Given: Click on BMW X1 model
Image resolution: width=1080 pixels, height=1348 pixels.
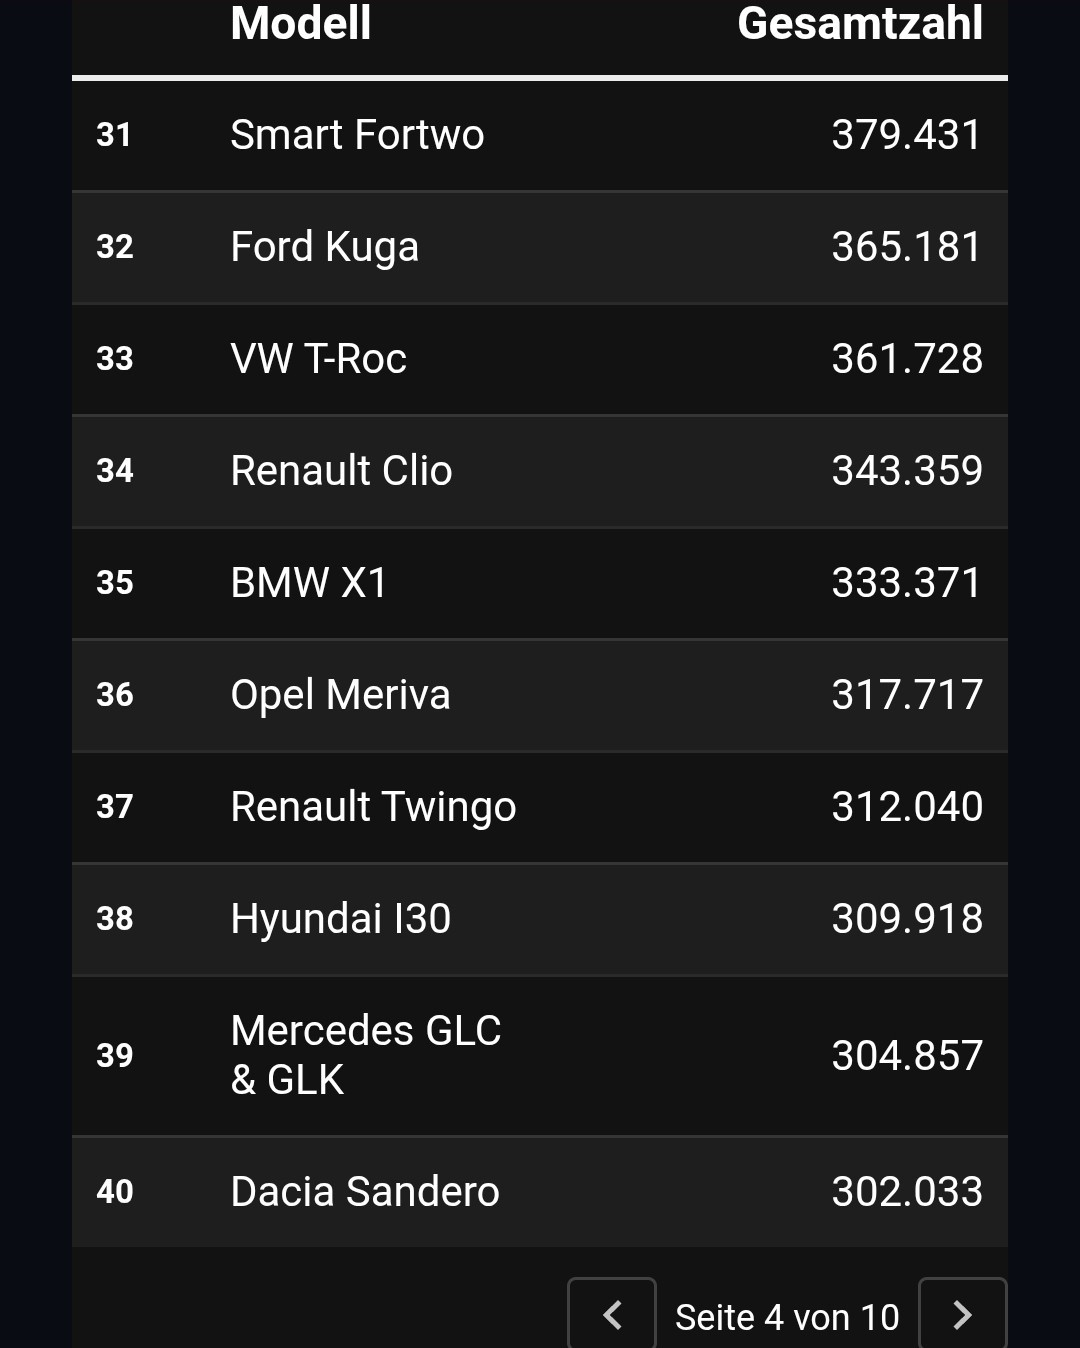Looking at the screenshot, I should [x=309, y=582].
